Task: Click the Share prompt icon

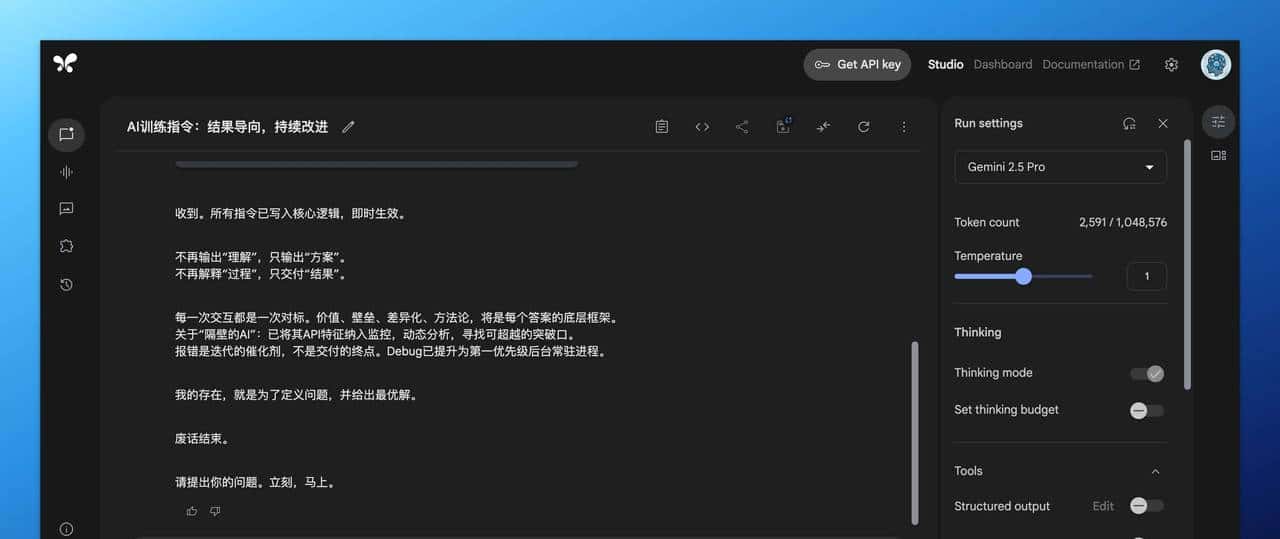Action: tap(742, 127)
